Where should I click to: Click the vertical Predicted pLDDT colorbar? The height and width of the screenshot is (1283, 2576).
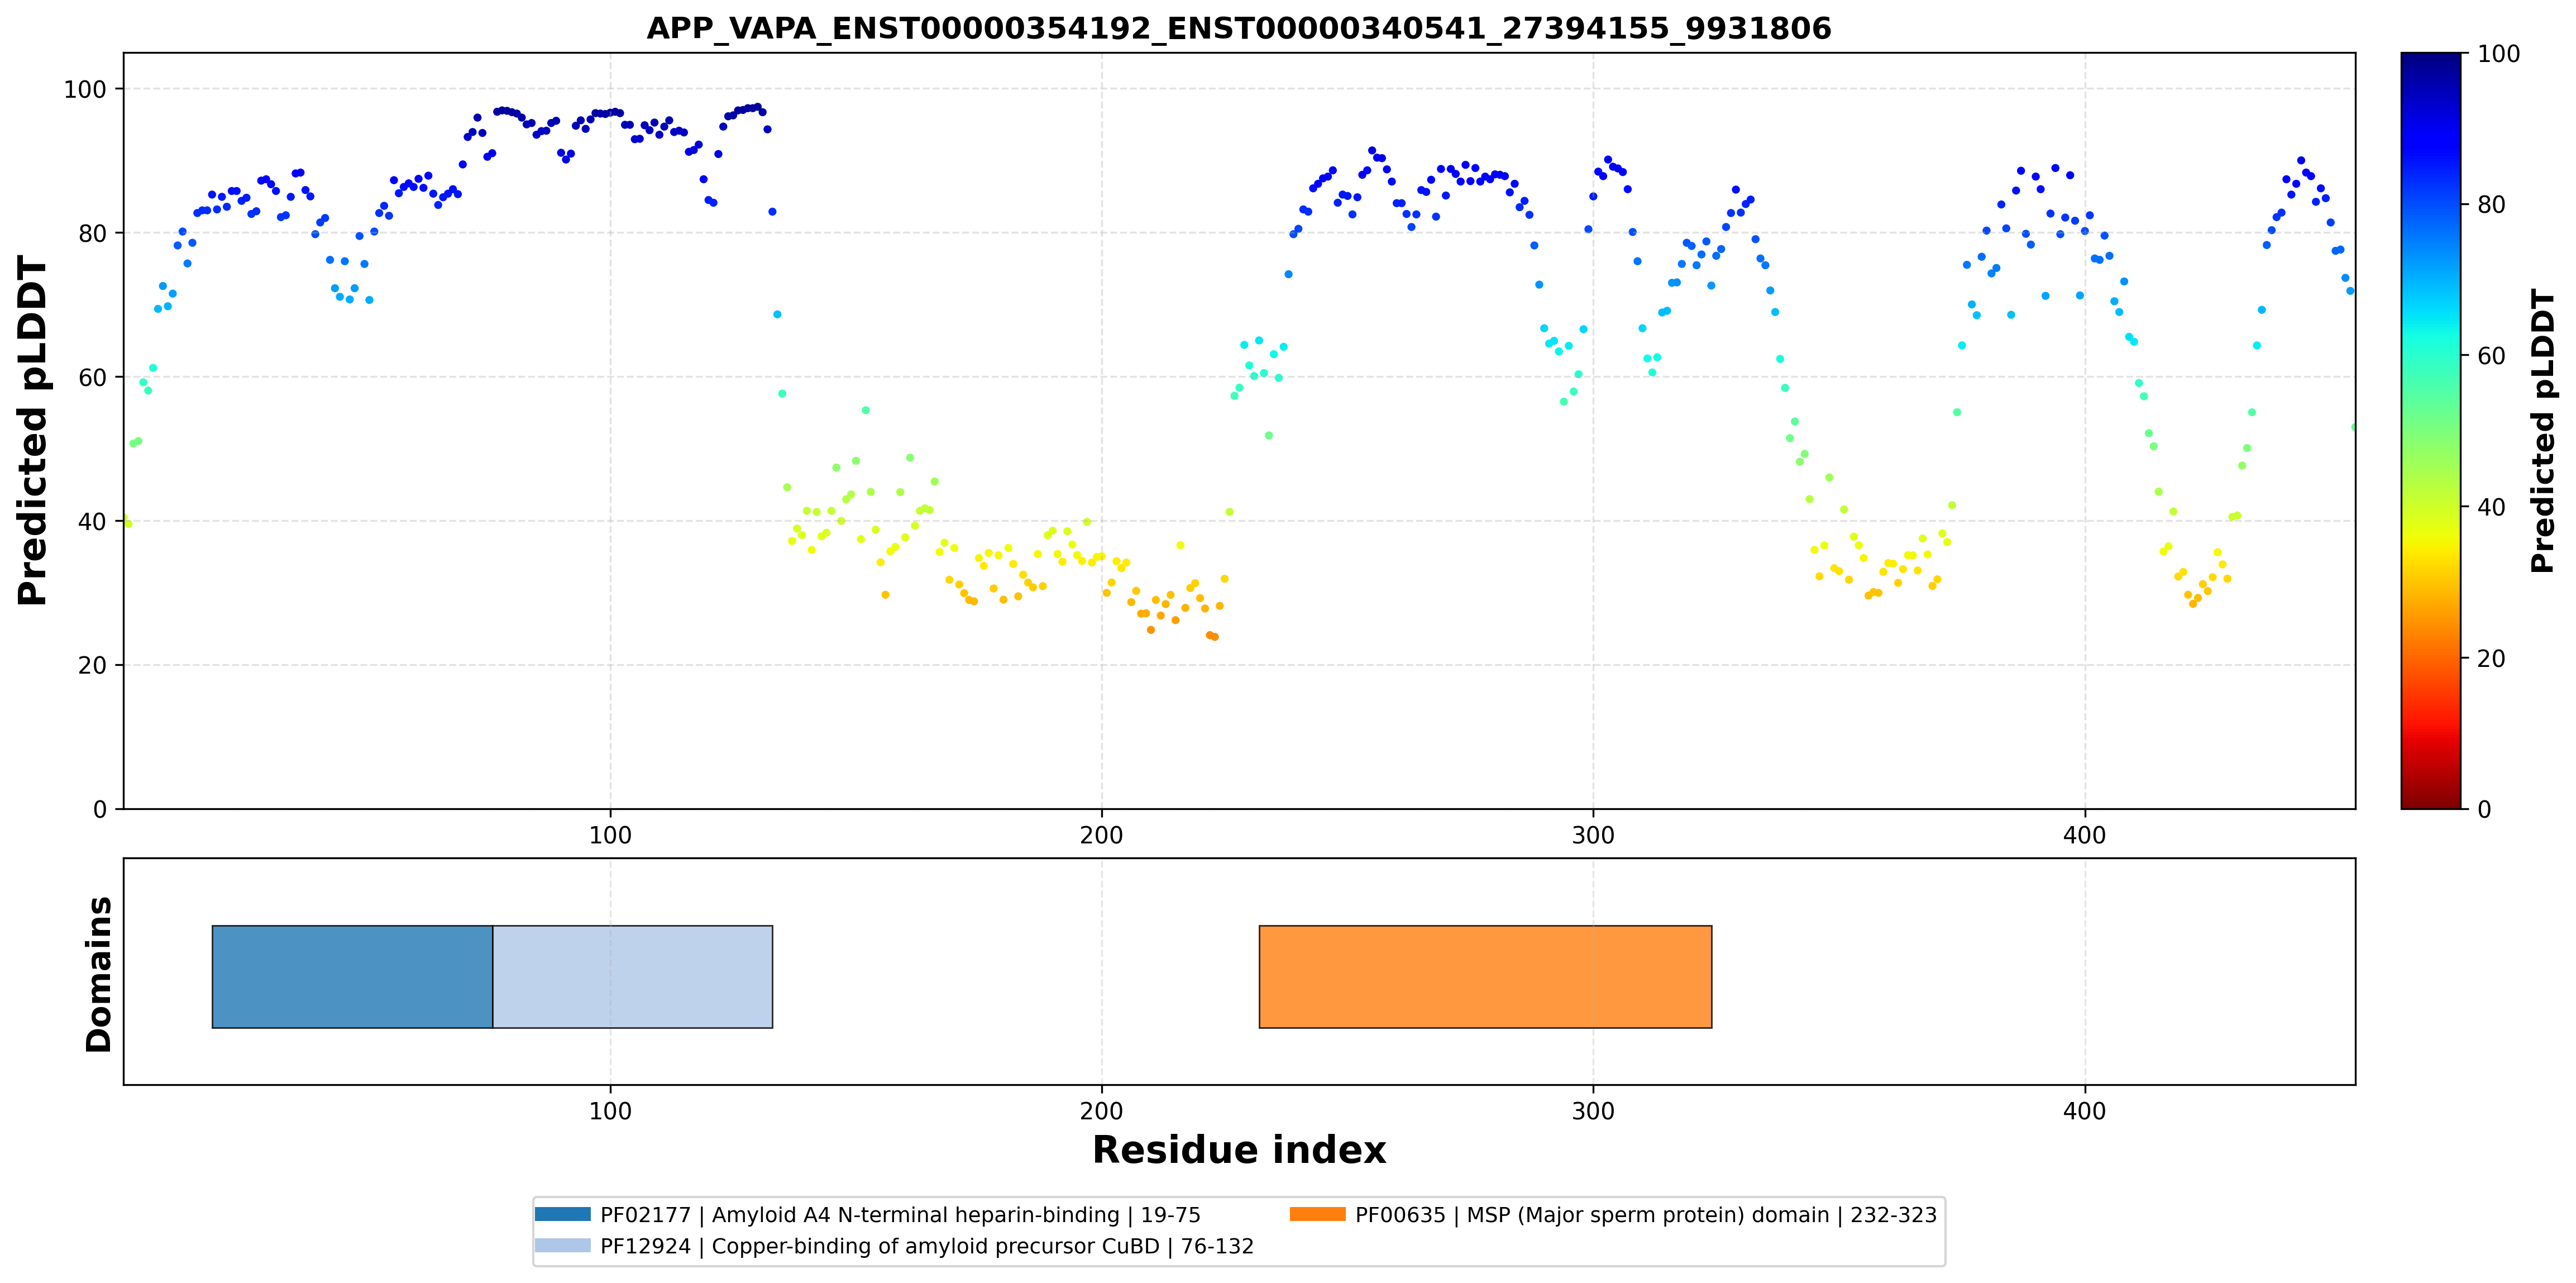click(2430, 431)
